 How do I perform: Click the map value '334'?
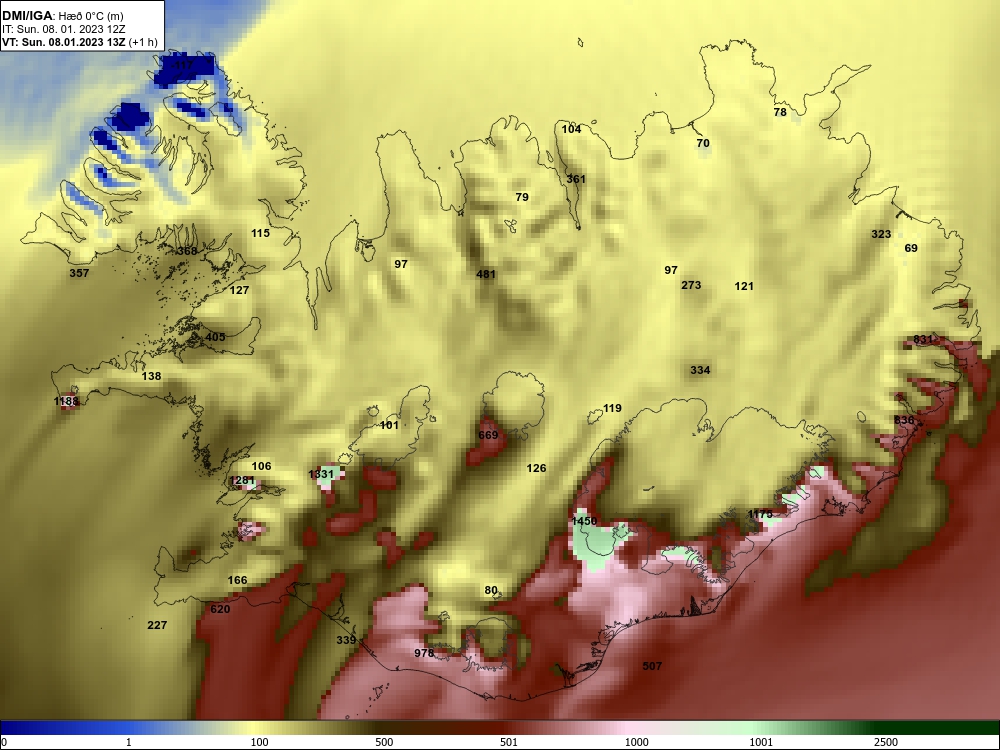click(x=700, y=370)
